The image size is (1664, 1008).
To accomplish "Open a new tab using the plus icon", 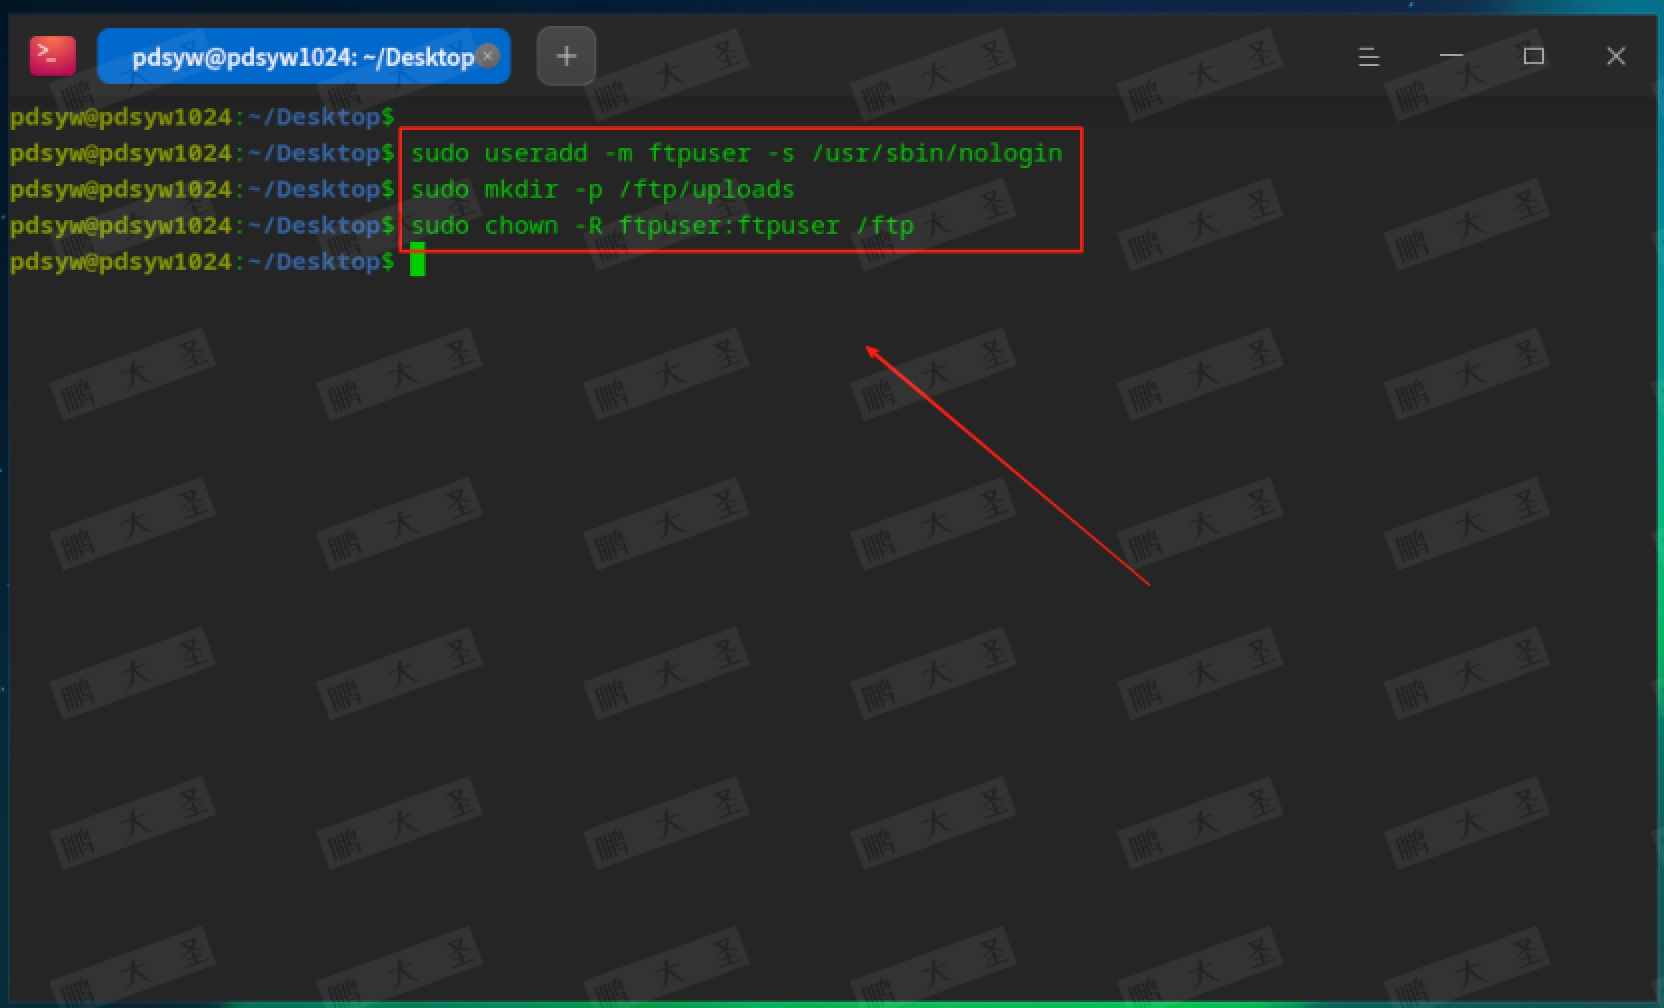I will 566,56.
